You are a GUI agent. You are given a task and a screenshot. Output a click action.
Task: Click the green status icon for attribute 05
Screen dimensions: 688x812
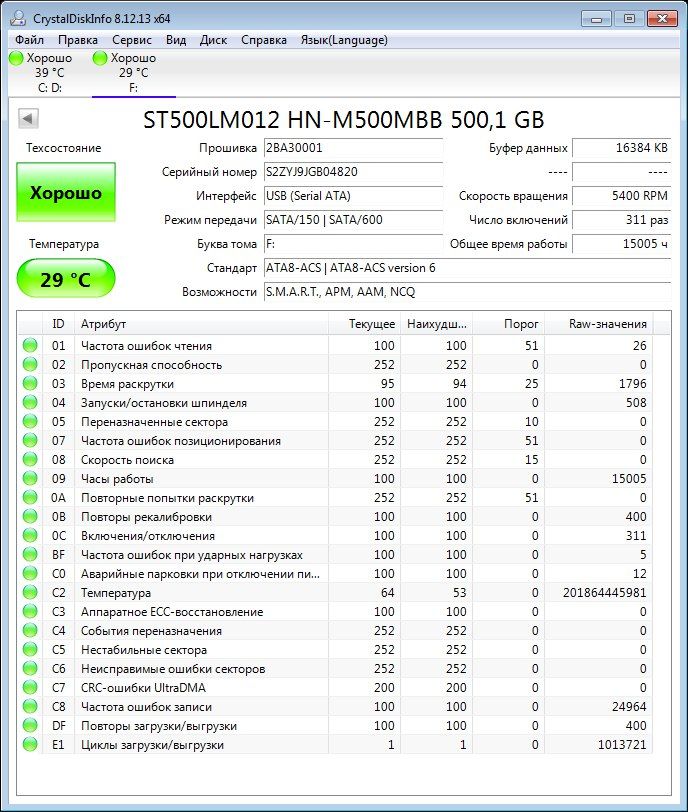(x=31, y=422)
